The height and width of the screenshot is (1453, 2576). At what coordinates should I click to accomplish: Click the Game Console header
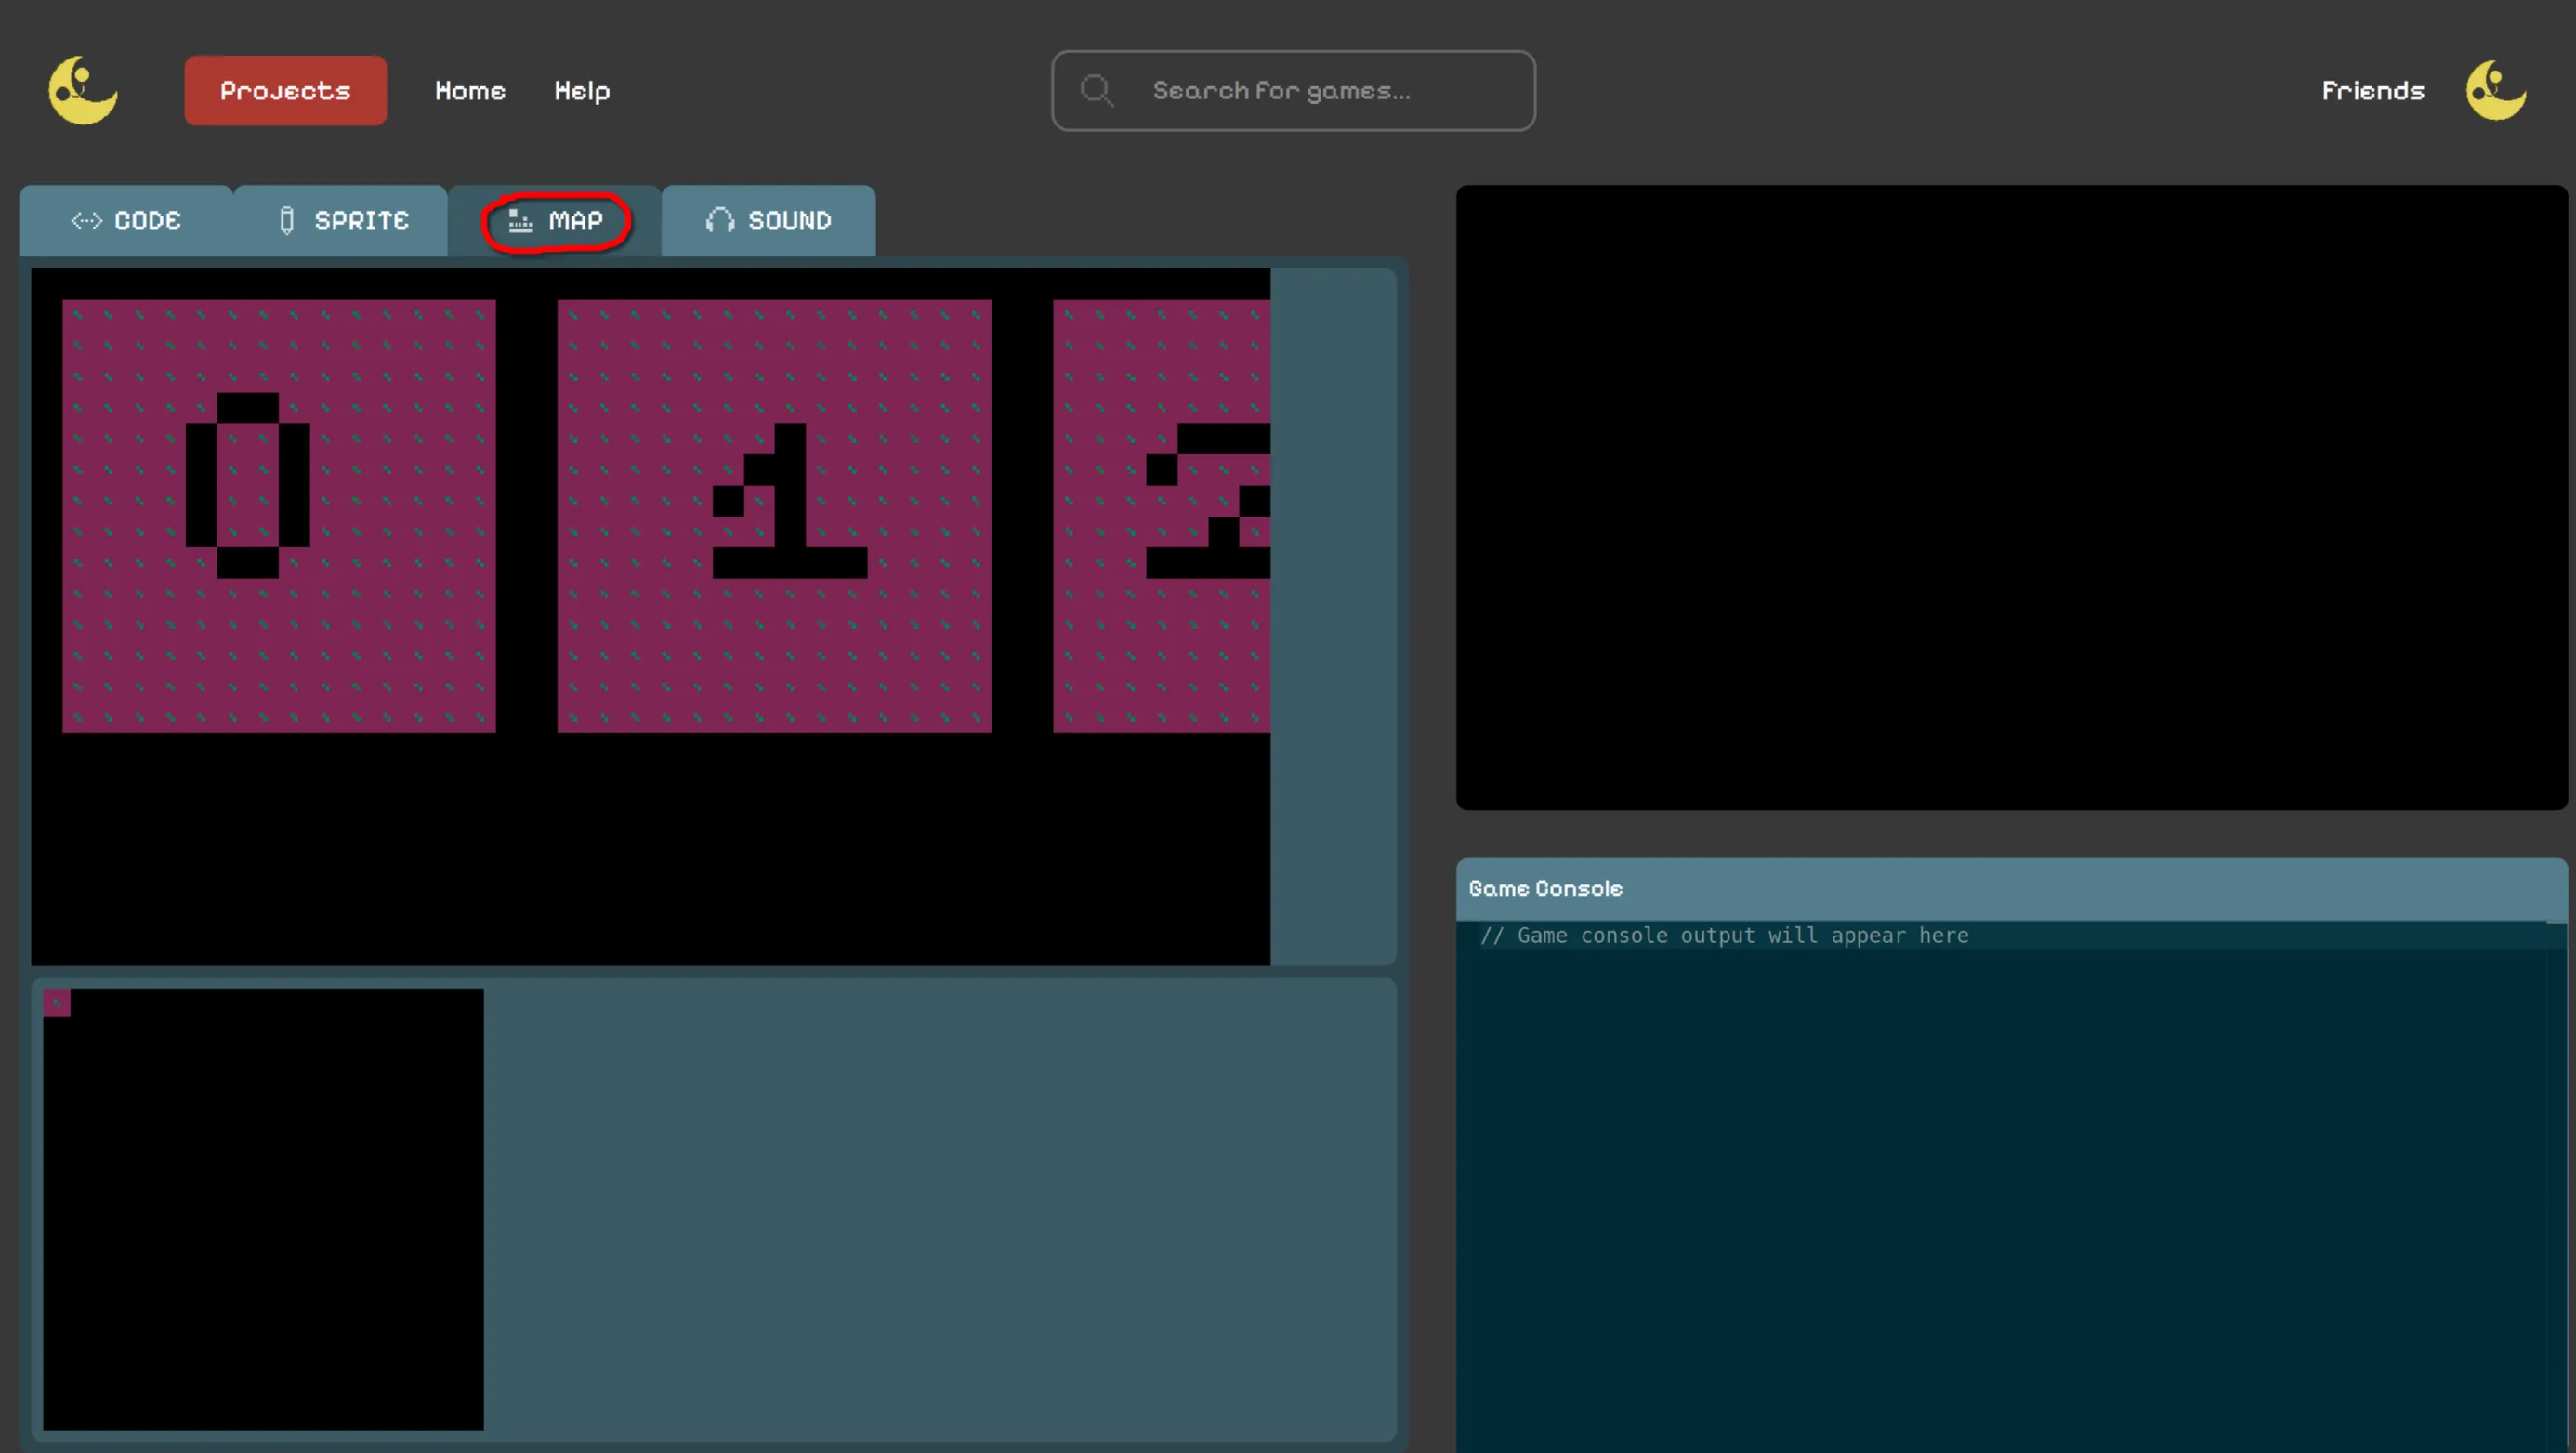pyautogui.click(x=2011, y=888)
